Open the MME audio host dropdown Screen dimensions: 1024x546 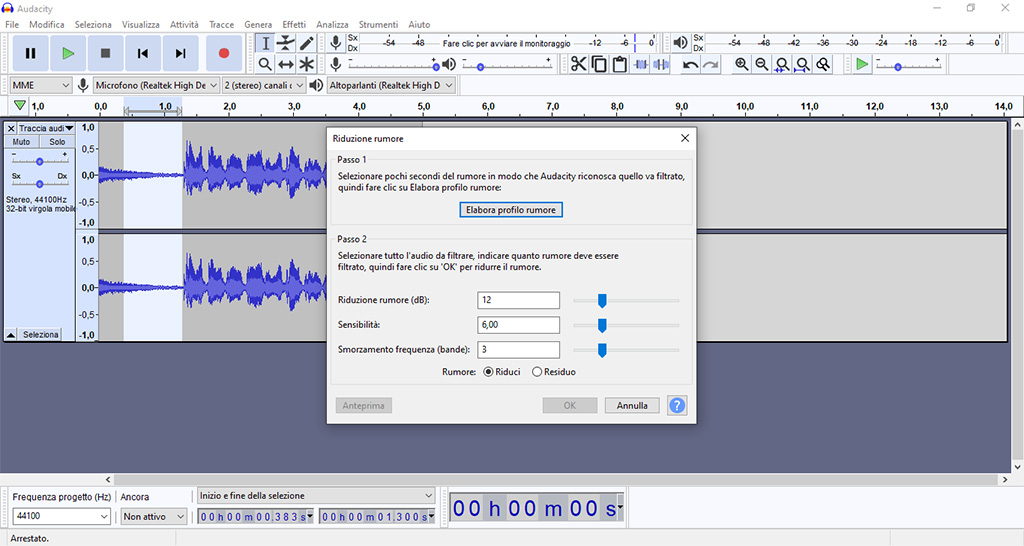point(40,86)
